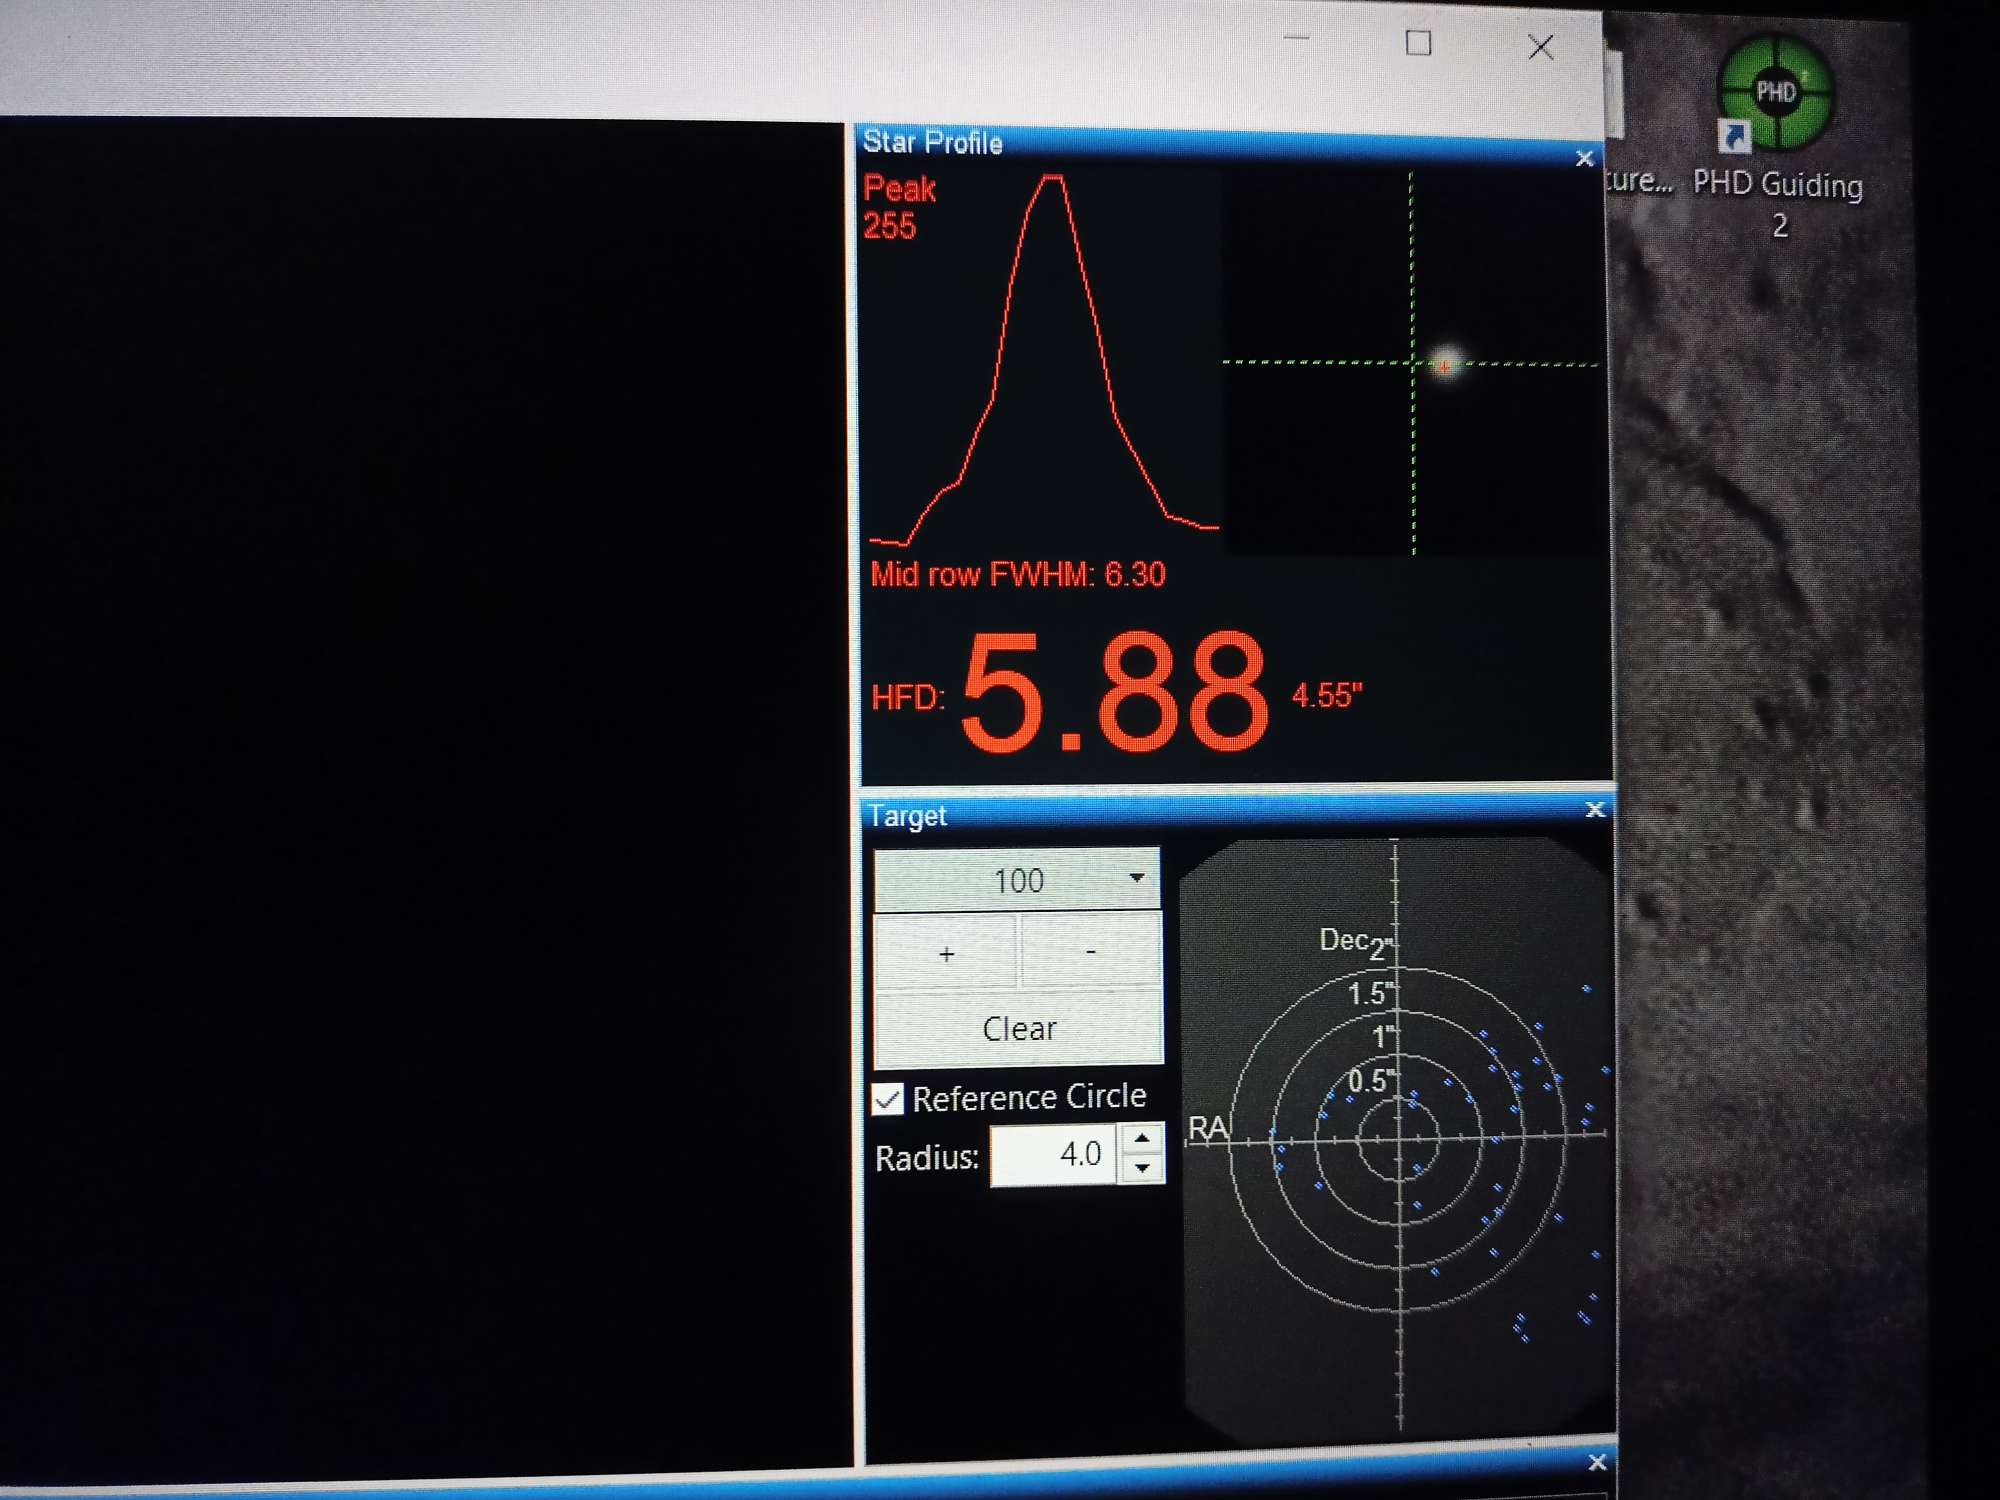Minimize the main window
2000x1500 pixels.
tap(1296, 40)
